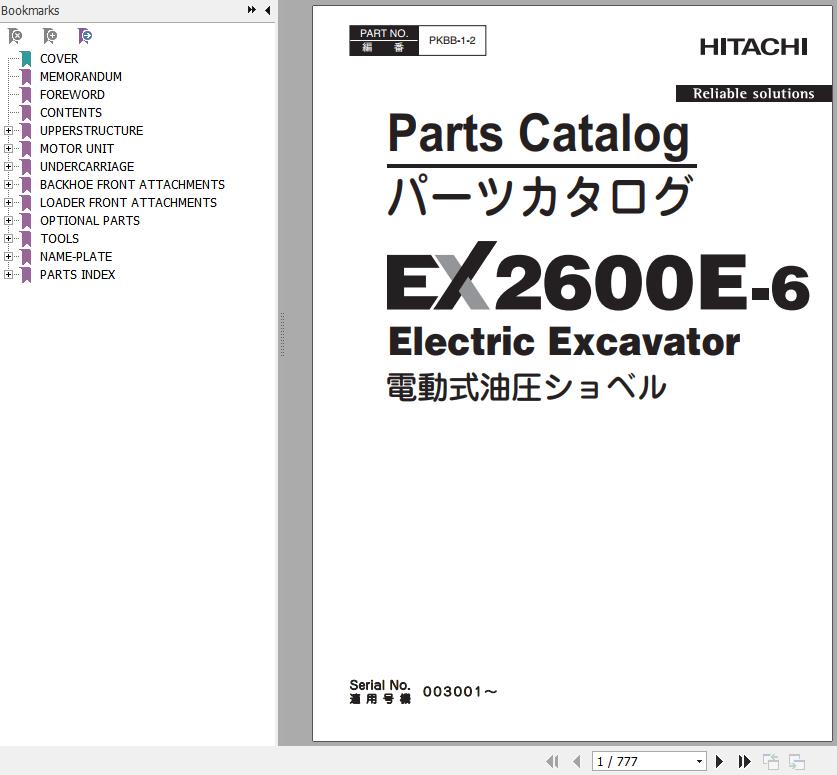837x775 pixels.
Task: Click the Bookmarks panel double-arrow options button
Action: 252,10
